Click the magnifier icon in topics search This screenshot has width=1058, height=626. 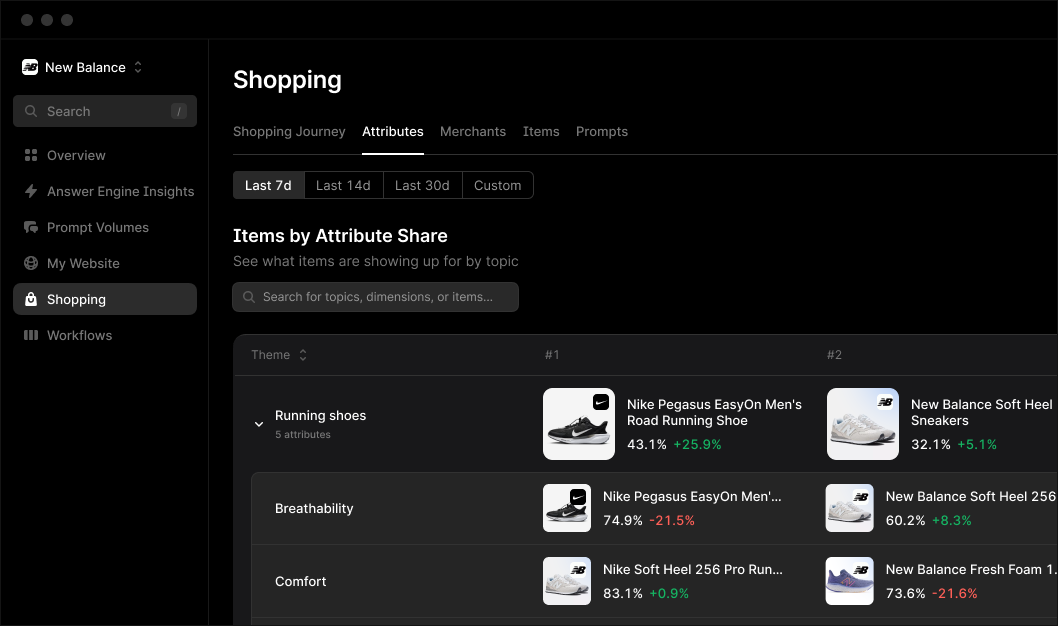click(x=249, y=297)
